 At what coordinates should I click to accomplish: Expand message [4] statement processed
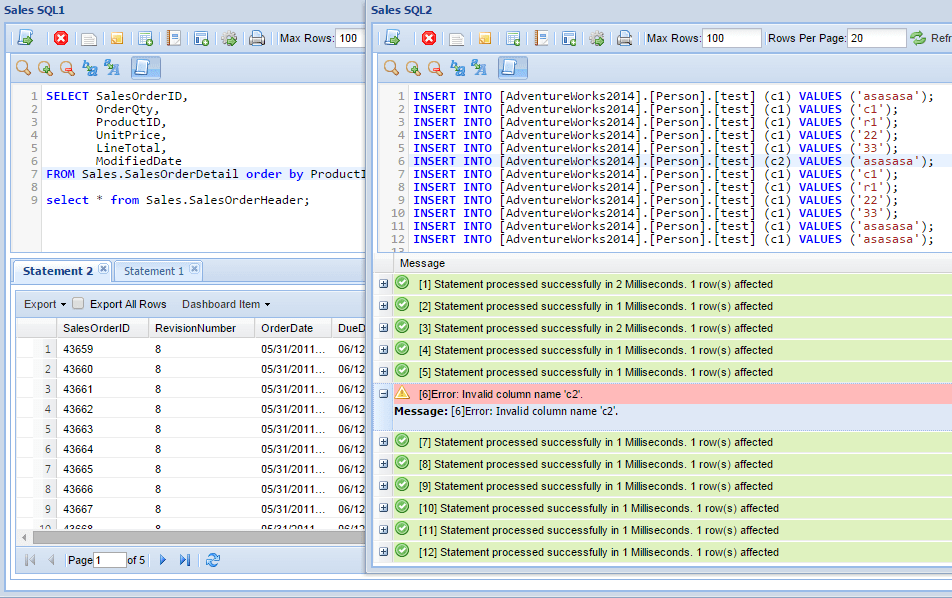click(383, 350)
